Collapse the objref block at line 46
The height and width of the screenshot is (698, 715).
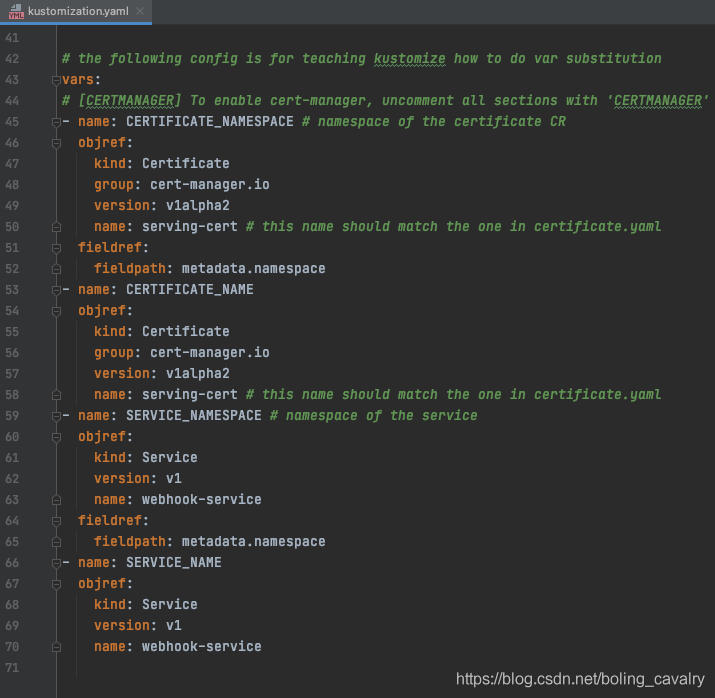pyautogui.click(x=56, y=144)
